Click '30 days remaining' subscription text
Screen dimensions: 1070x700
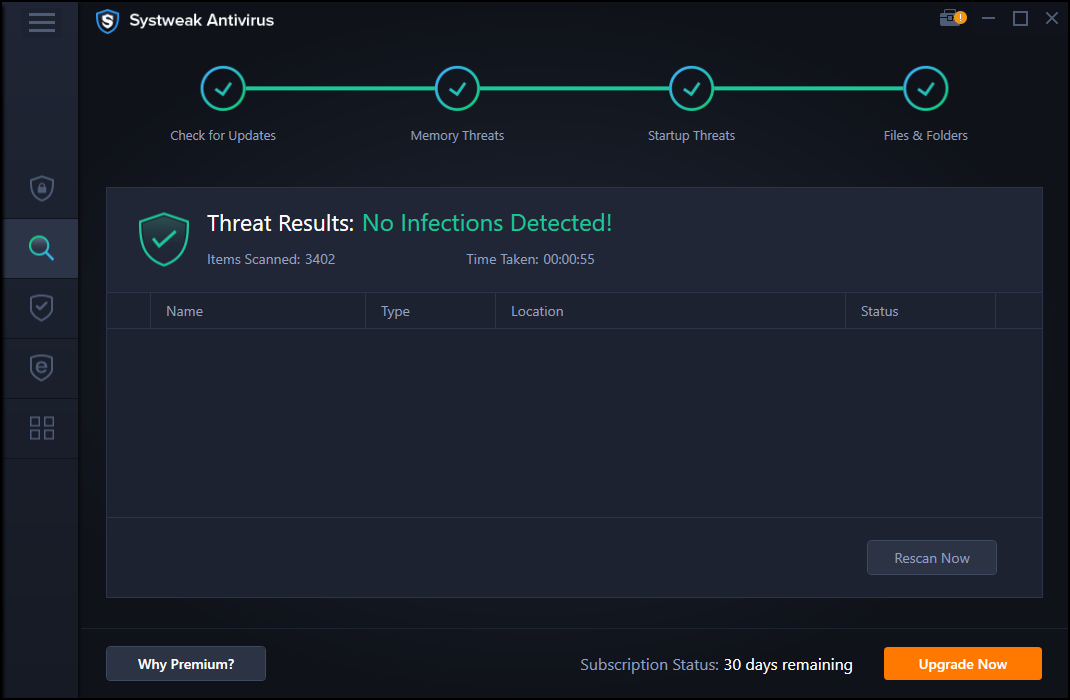tap(787, 665)
